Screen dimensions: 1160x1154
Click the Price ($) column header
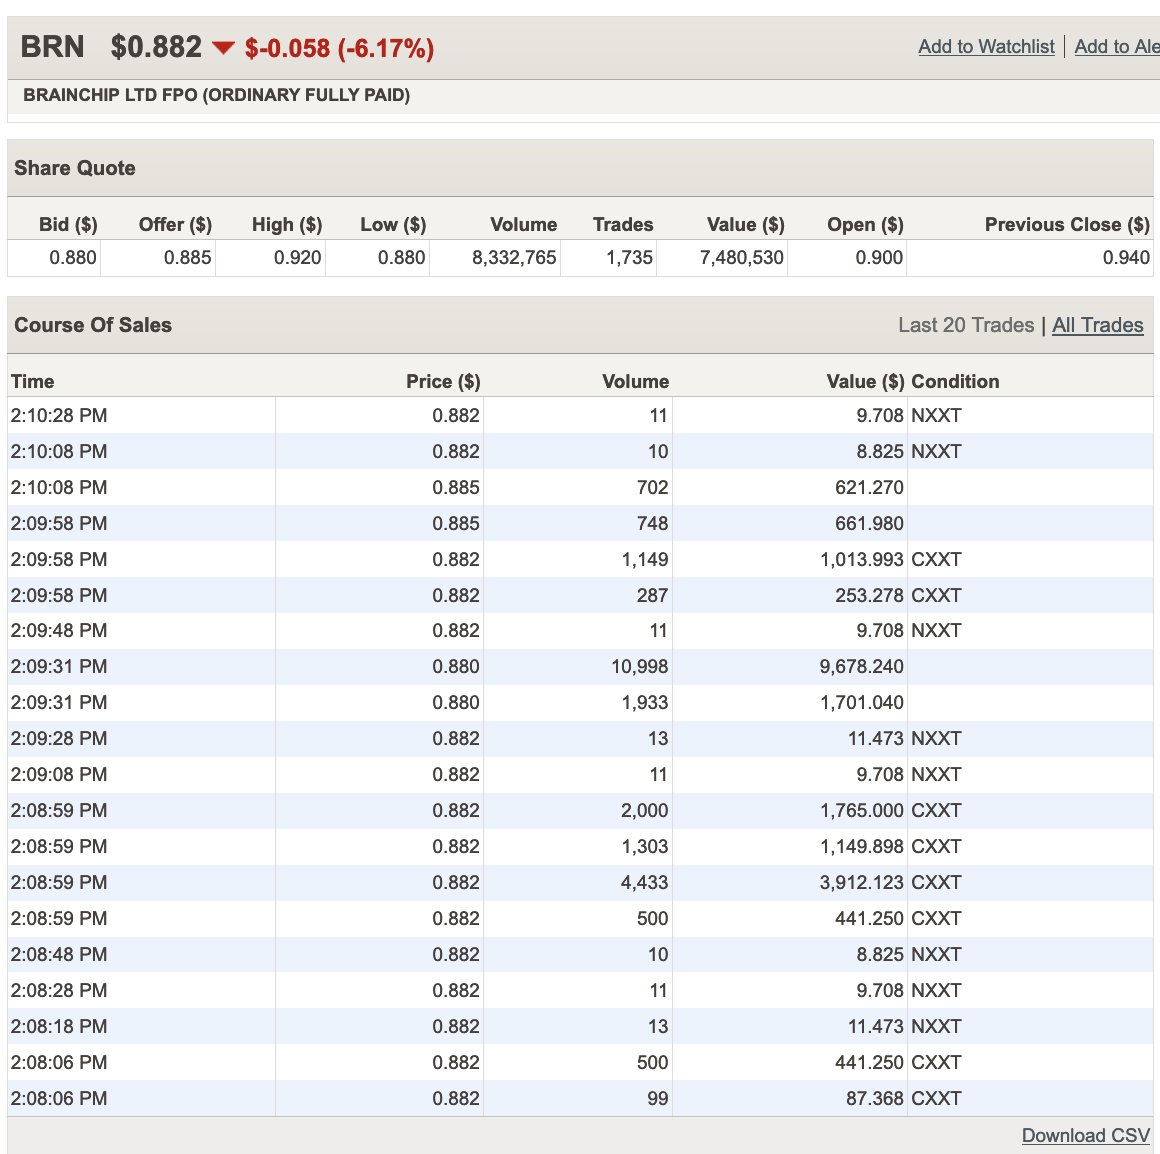tap(442, 381)
